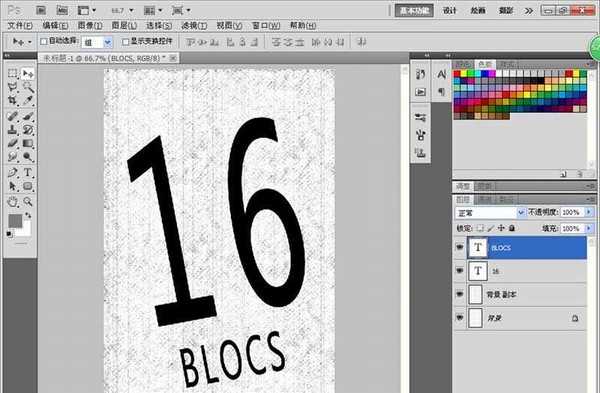Hide the 16 text layer

click(x=460, y=271)
